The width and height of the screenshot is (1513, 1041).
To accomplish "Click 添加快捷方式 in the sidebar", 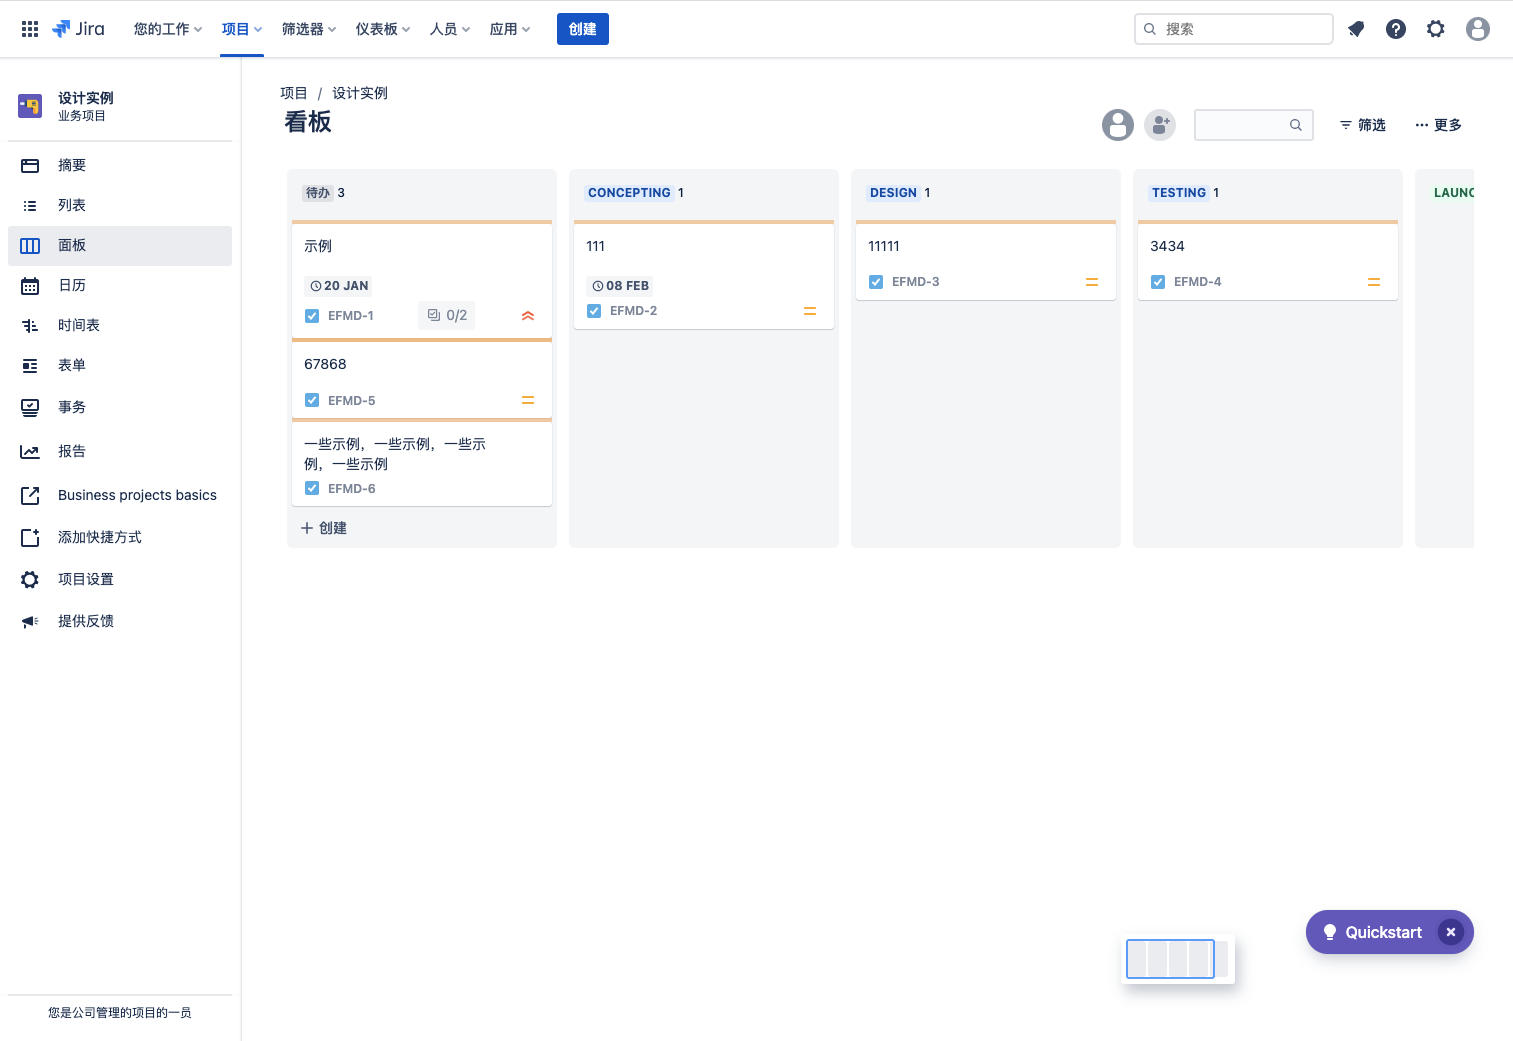I will (120, 537).
